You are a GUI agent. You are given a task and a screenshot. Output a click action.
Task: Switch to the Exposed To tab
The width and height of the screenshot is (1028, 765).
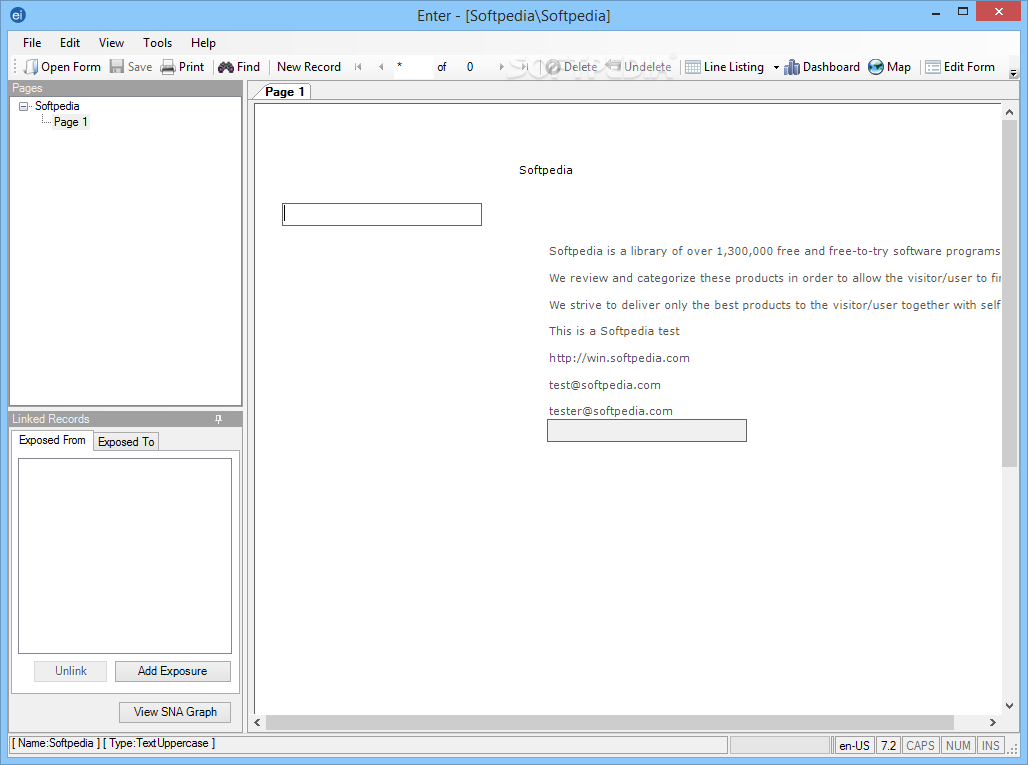126,442
